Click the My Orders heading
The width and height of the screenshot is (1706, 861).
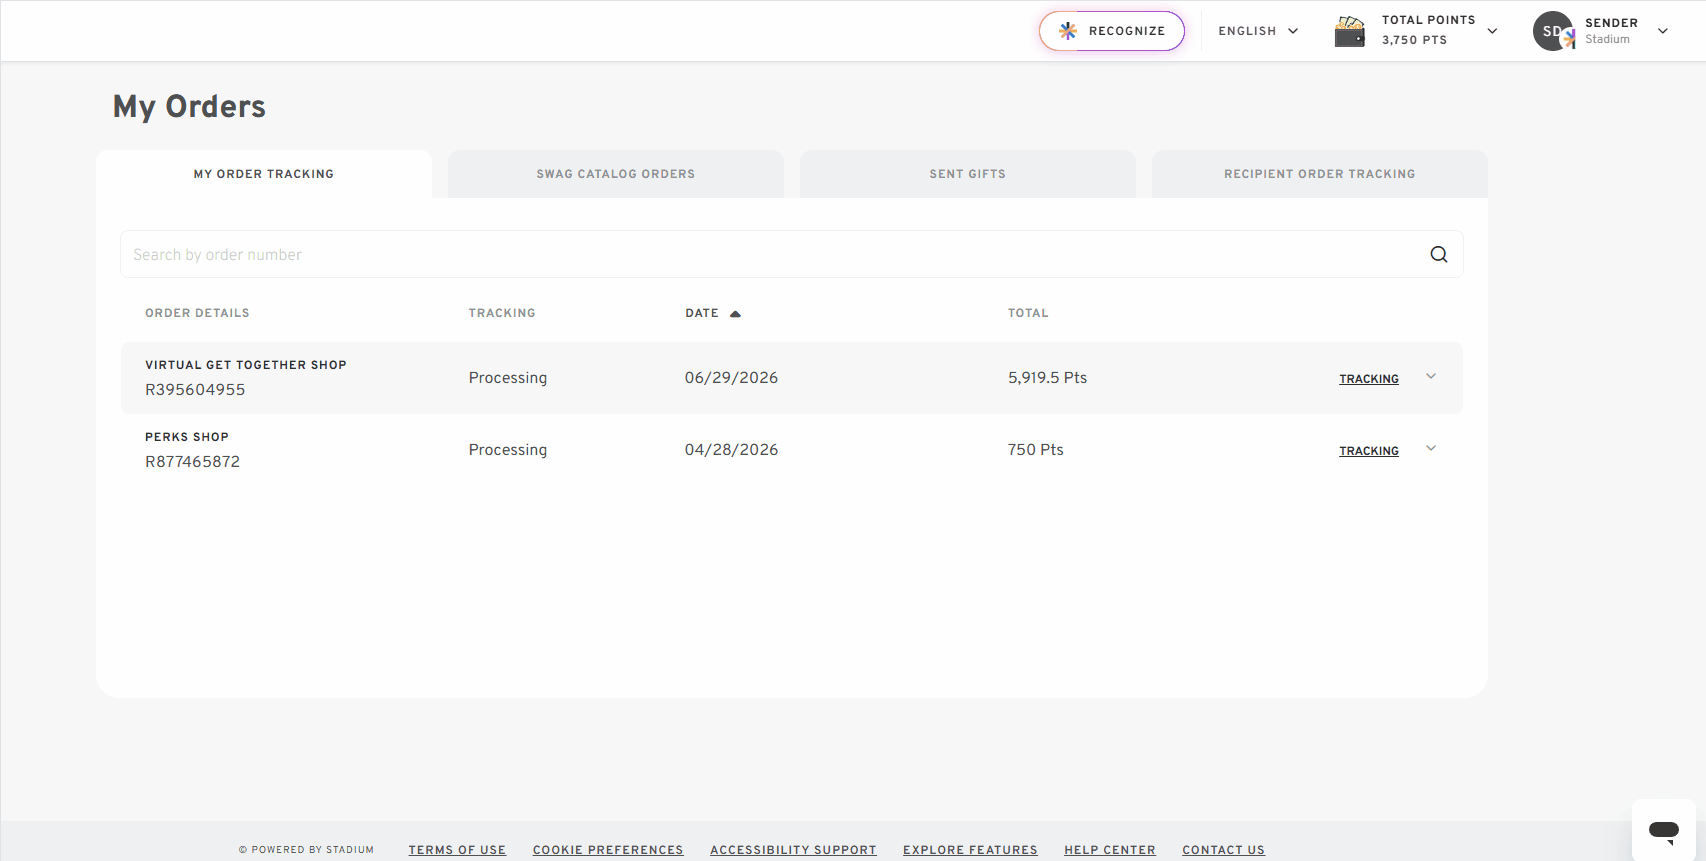[x=189, y=106]
